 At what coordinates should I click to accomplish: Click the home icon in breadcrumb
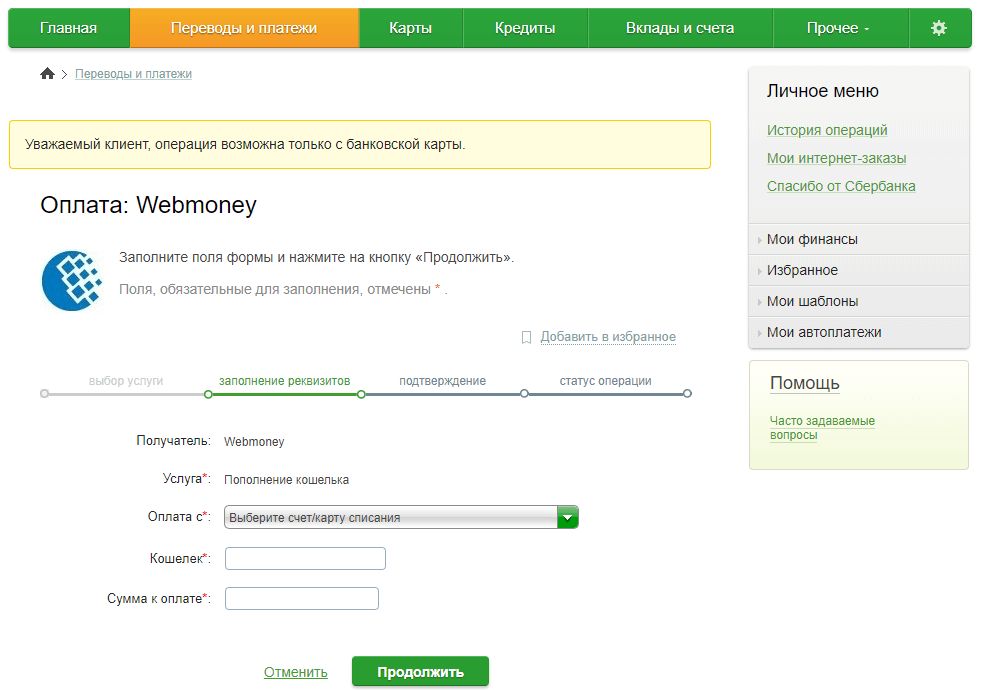[47, 74]
